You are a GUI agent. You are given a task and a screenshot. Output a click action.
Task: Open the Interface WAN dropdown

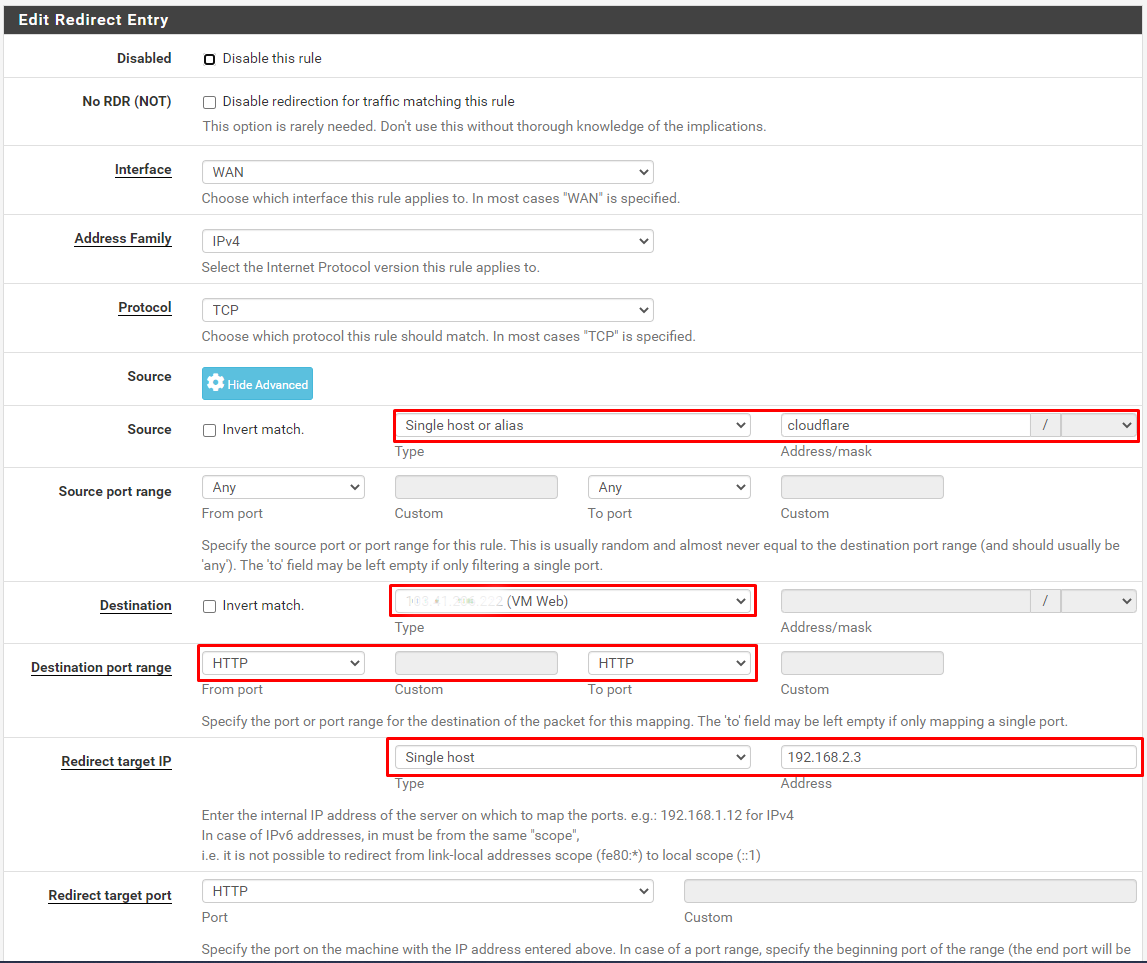click(427, 172)
